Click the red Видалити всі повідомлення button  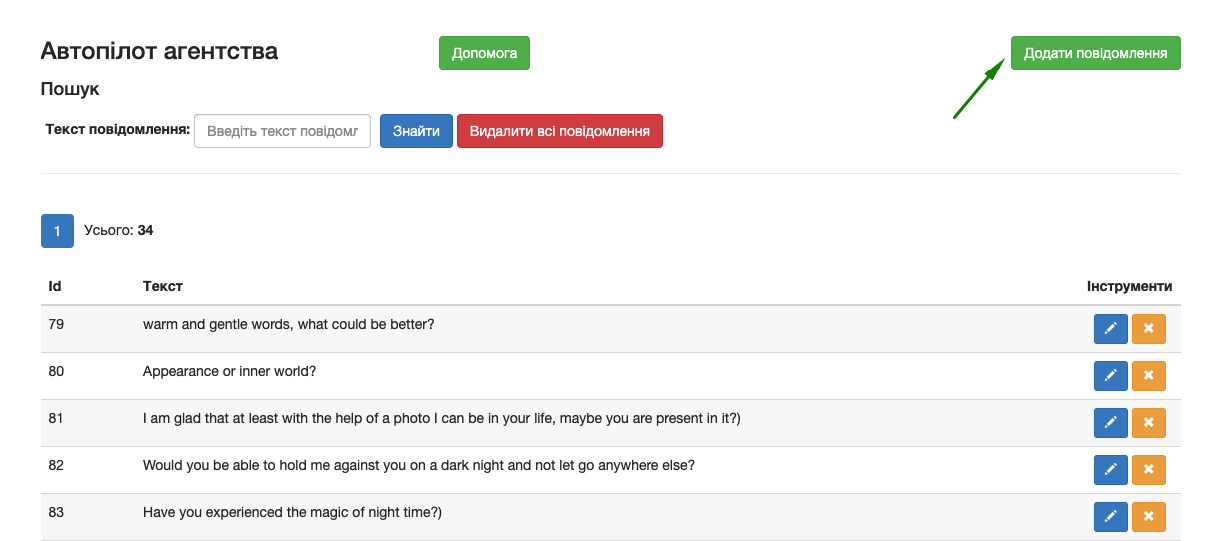point(559,131)
